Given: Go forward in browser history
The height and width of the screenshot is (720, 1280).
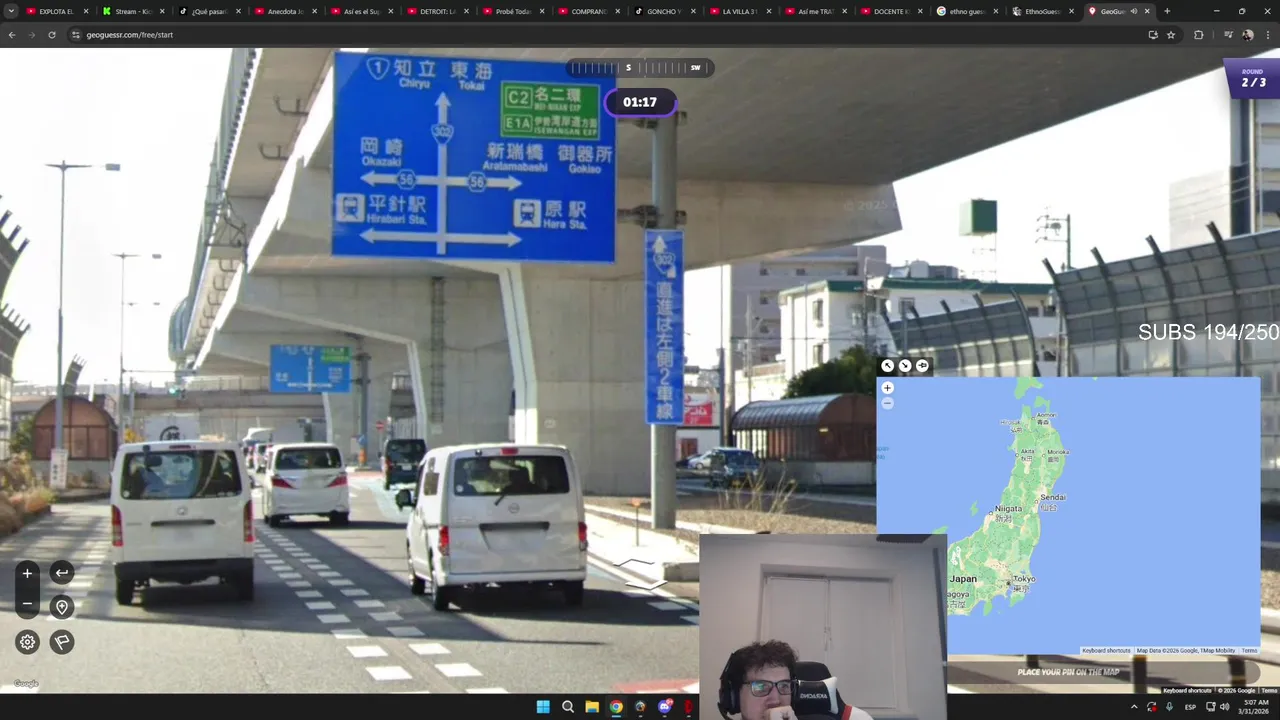Looking at the screenshot, I should 32,35.
